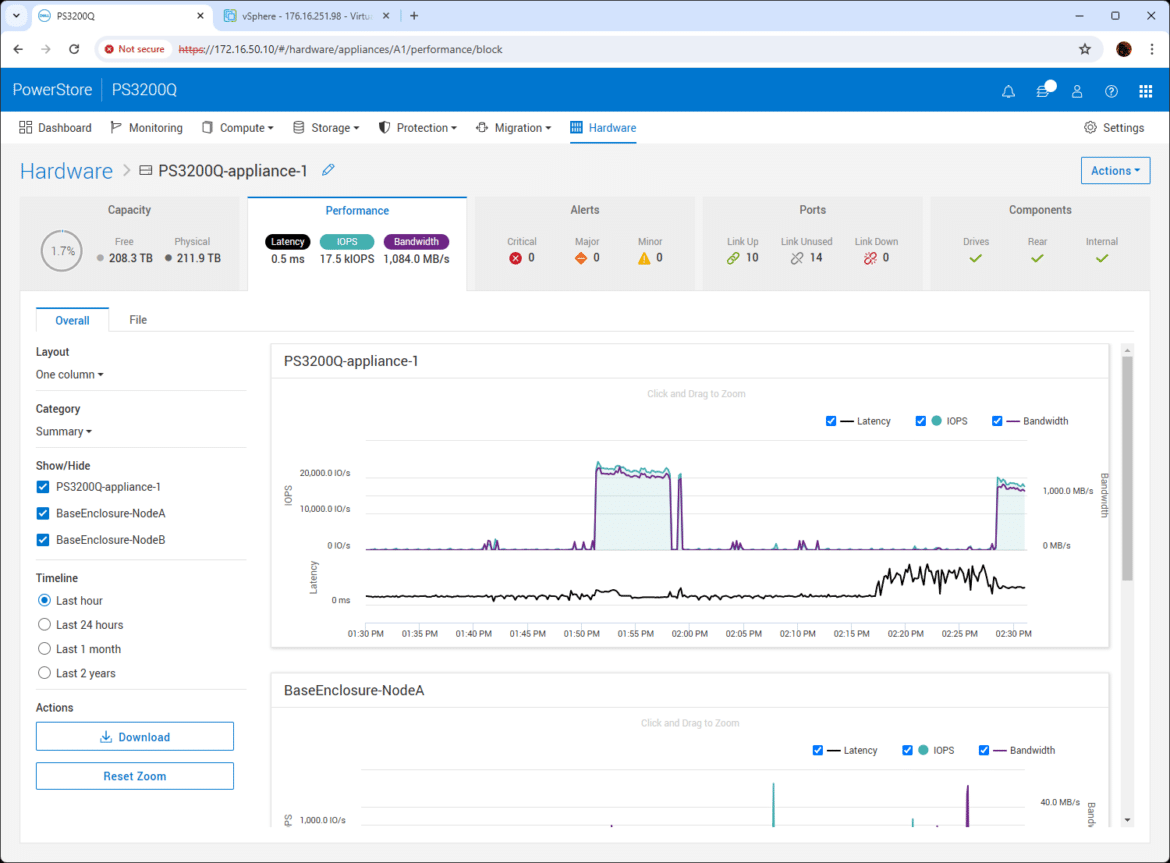This screenshot has height=863, width=1170.
Task: Open the Layout One column dropdown
Action: point(69,374)
